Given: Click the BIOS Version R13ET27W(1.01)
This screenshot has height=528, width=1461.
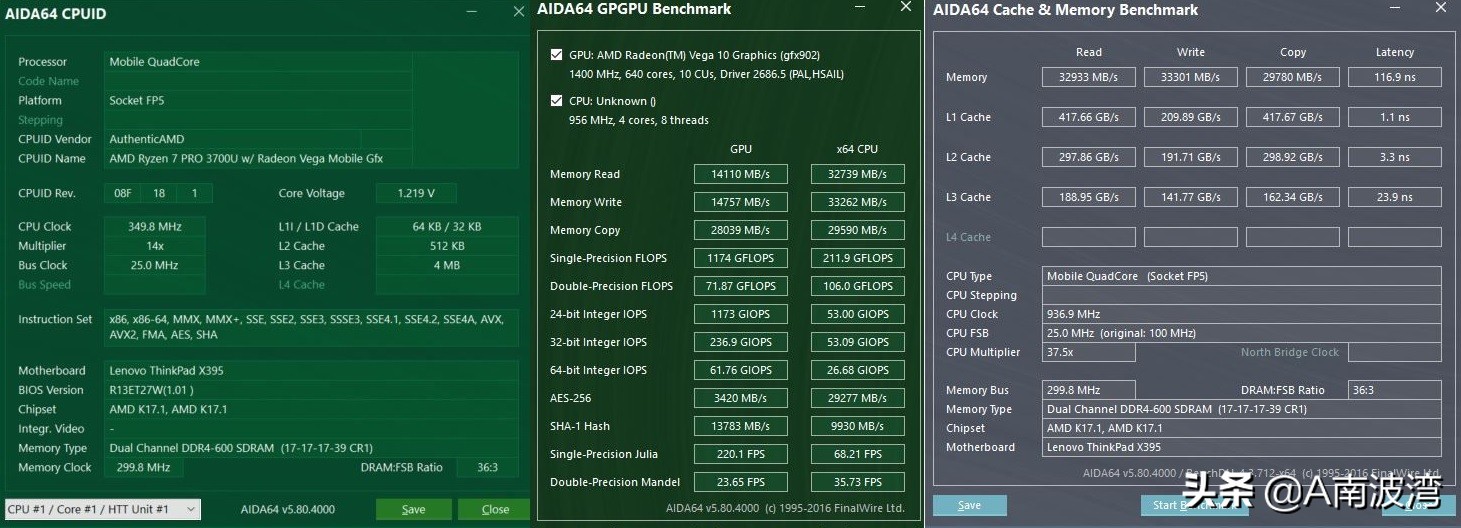Looking at the screenshot, I should 310,390.
